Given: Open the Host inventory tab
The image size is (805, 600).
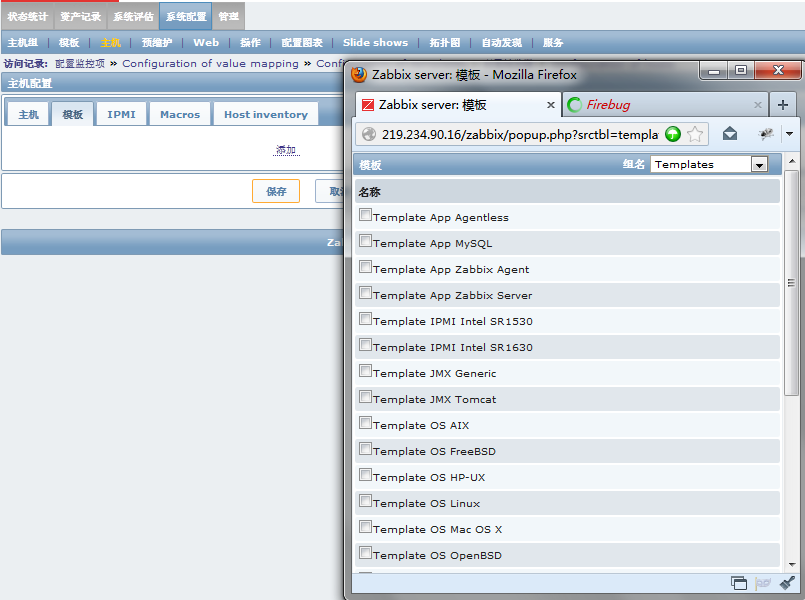Looking at the screenshot, I should pos(265,114).
